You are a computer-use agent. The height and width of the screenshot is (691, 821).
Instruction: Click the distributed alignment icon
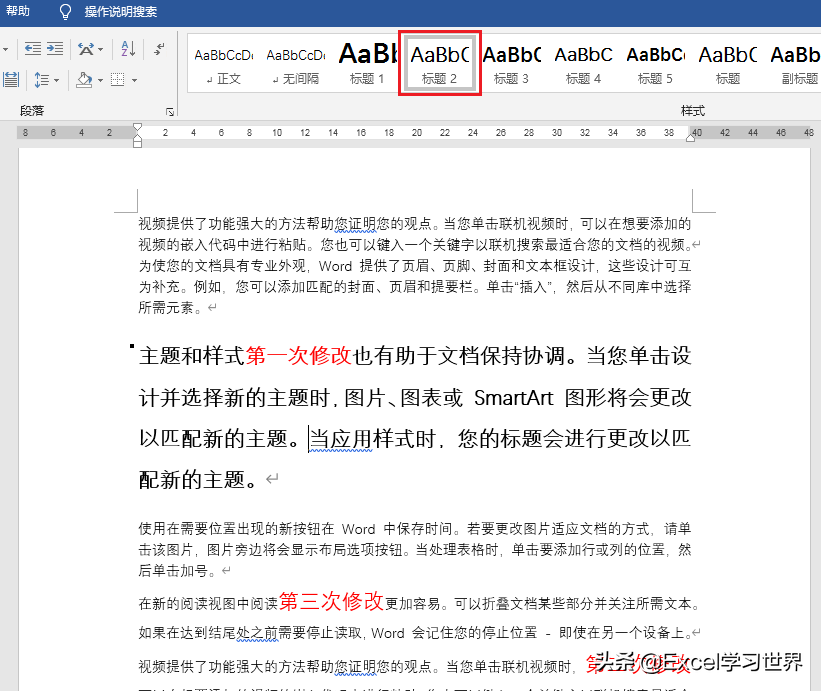click(x=9, y=79)
